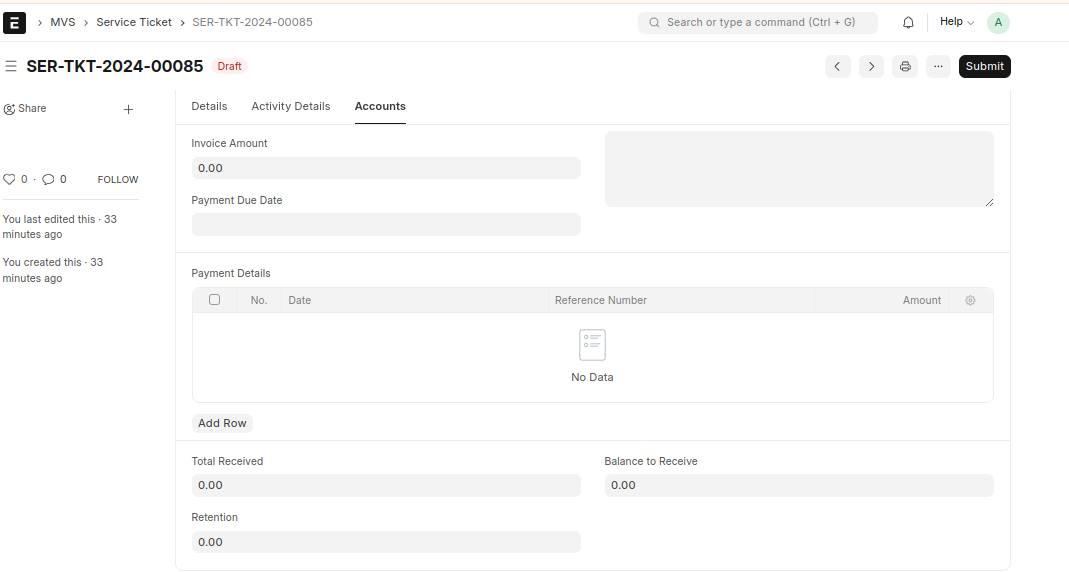Click the Payment Due Date field
This screenshot has height=572, width=1069.
click(385, 224)
